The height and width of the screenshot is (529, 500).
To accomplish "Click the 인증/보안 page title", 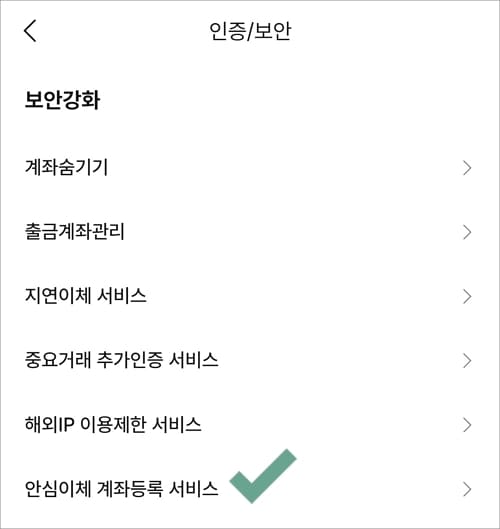I will tap(250, 31).
